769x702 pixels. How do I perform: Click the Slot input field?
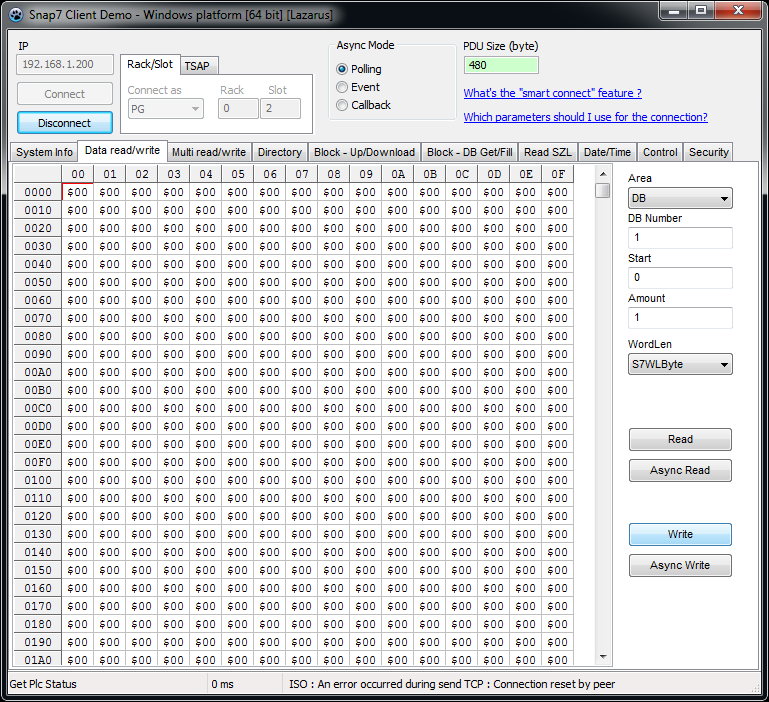pyautogui.click(x=281, y=108)
